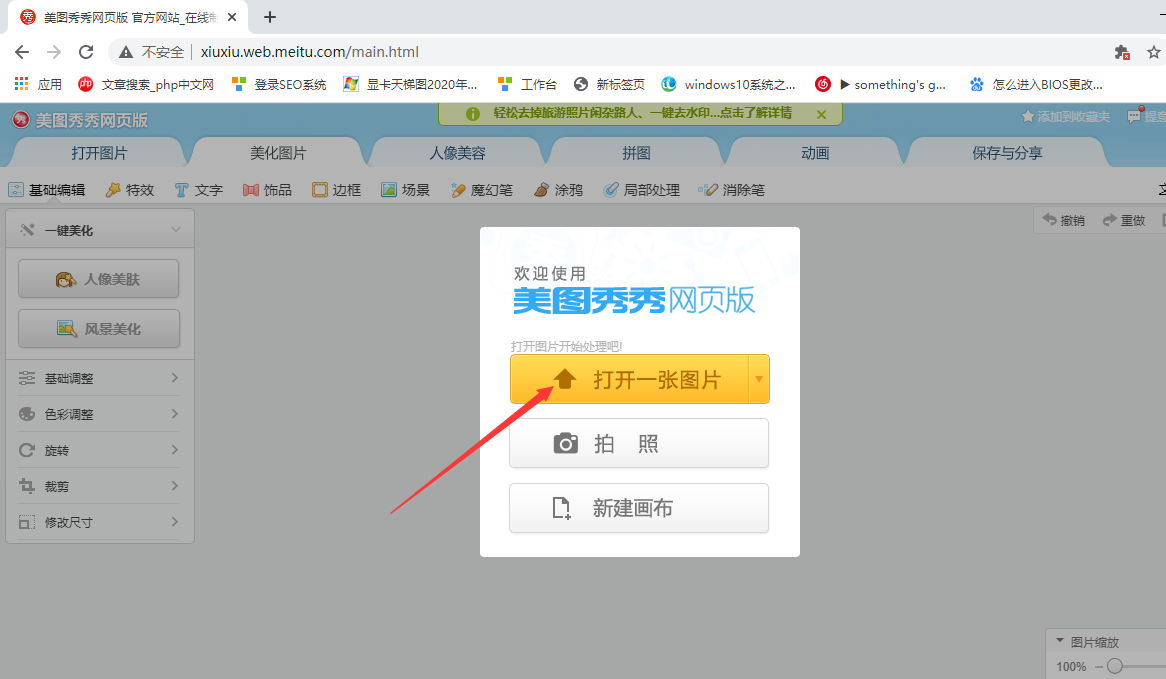Open 新标签页 bookmark
Screen dimensions: 1166x679
pos(610,84)
